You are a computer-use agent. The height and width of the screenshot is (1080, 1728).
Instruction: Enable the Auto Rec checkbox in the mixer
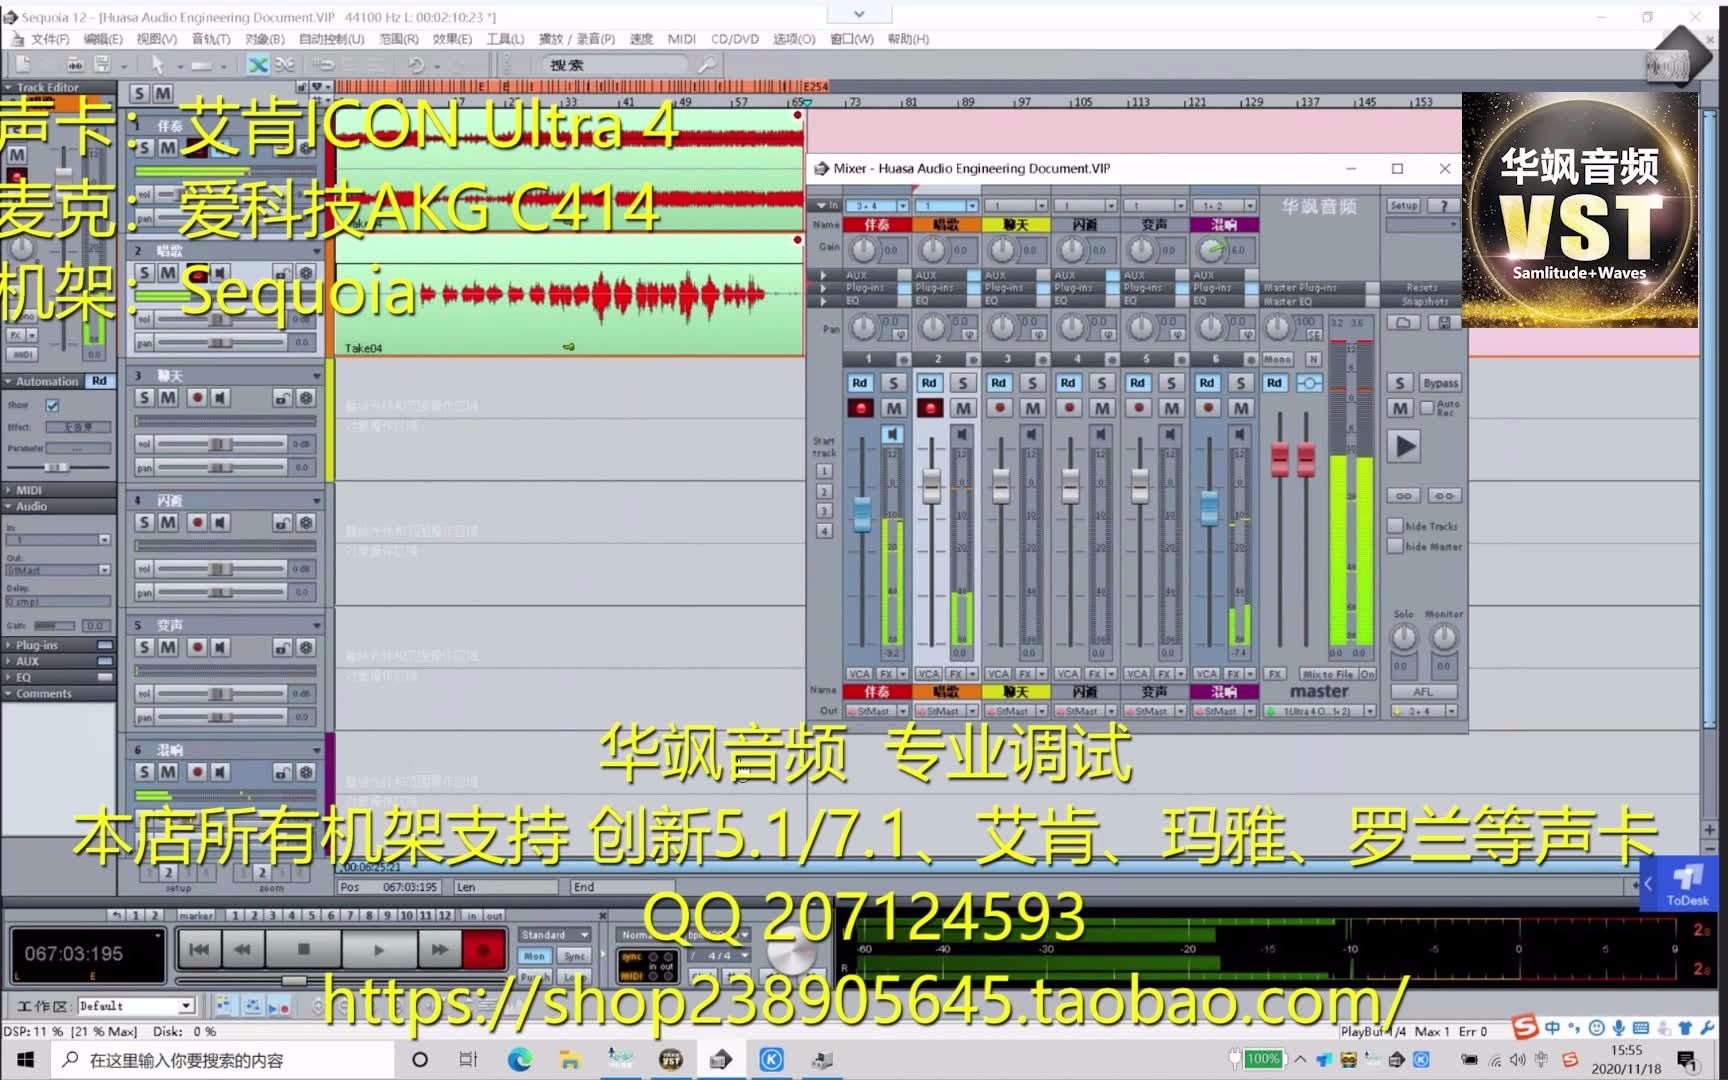tap(1427, 407)
